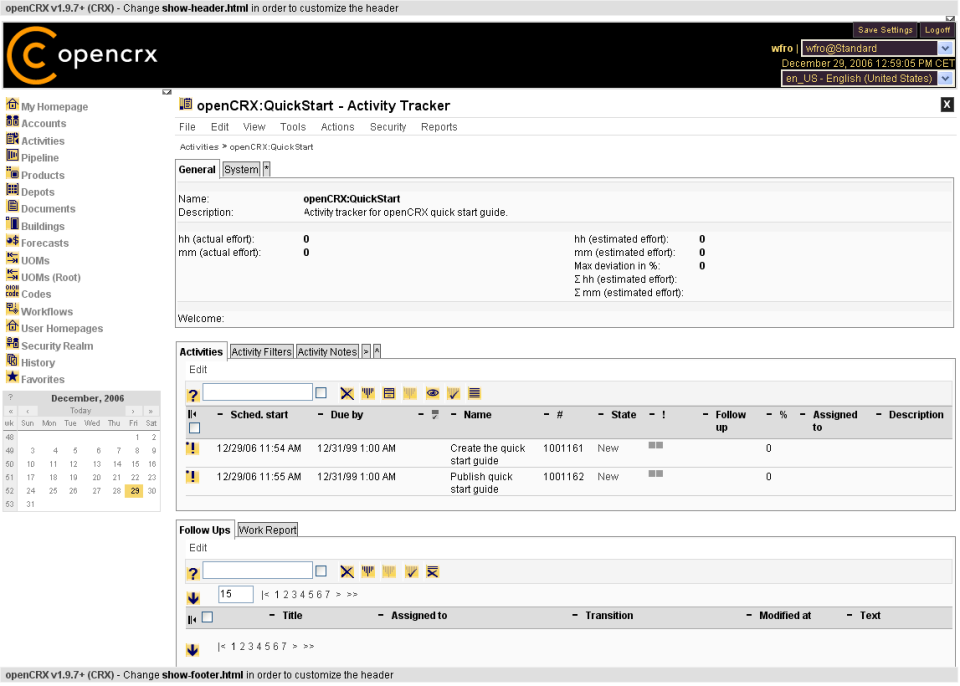Click the Follow Ups page size field
Viewport: 960px width, 686px height.
click(236, 594)
